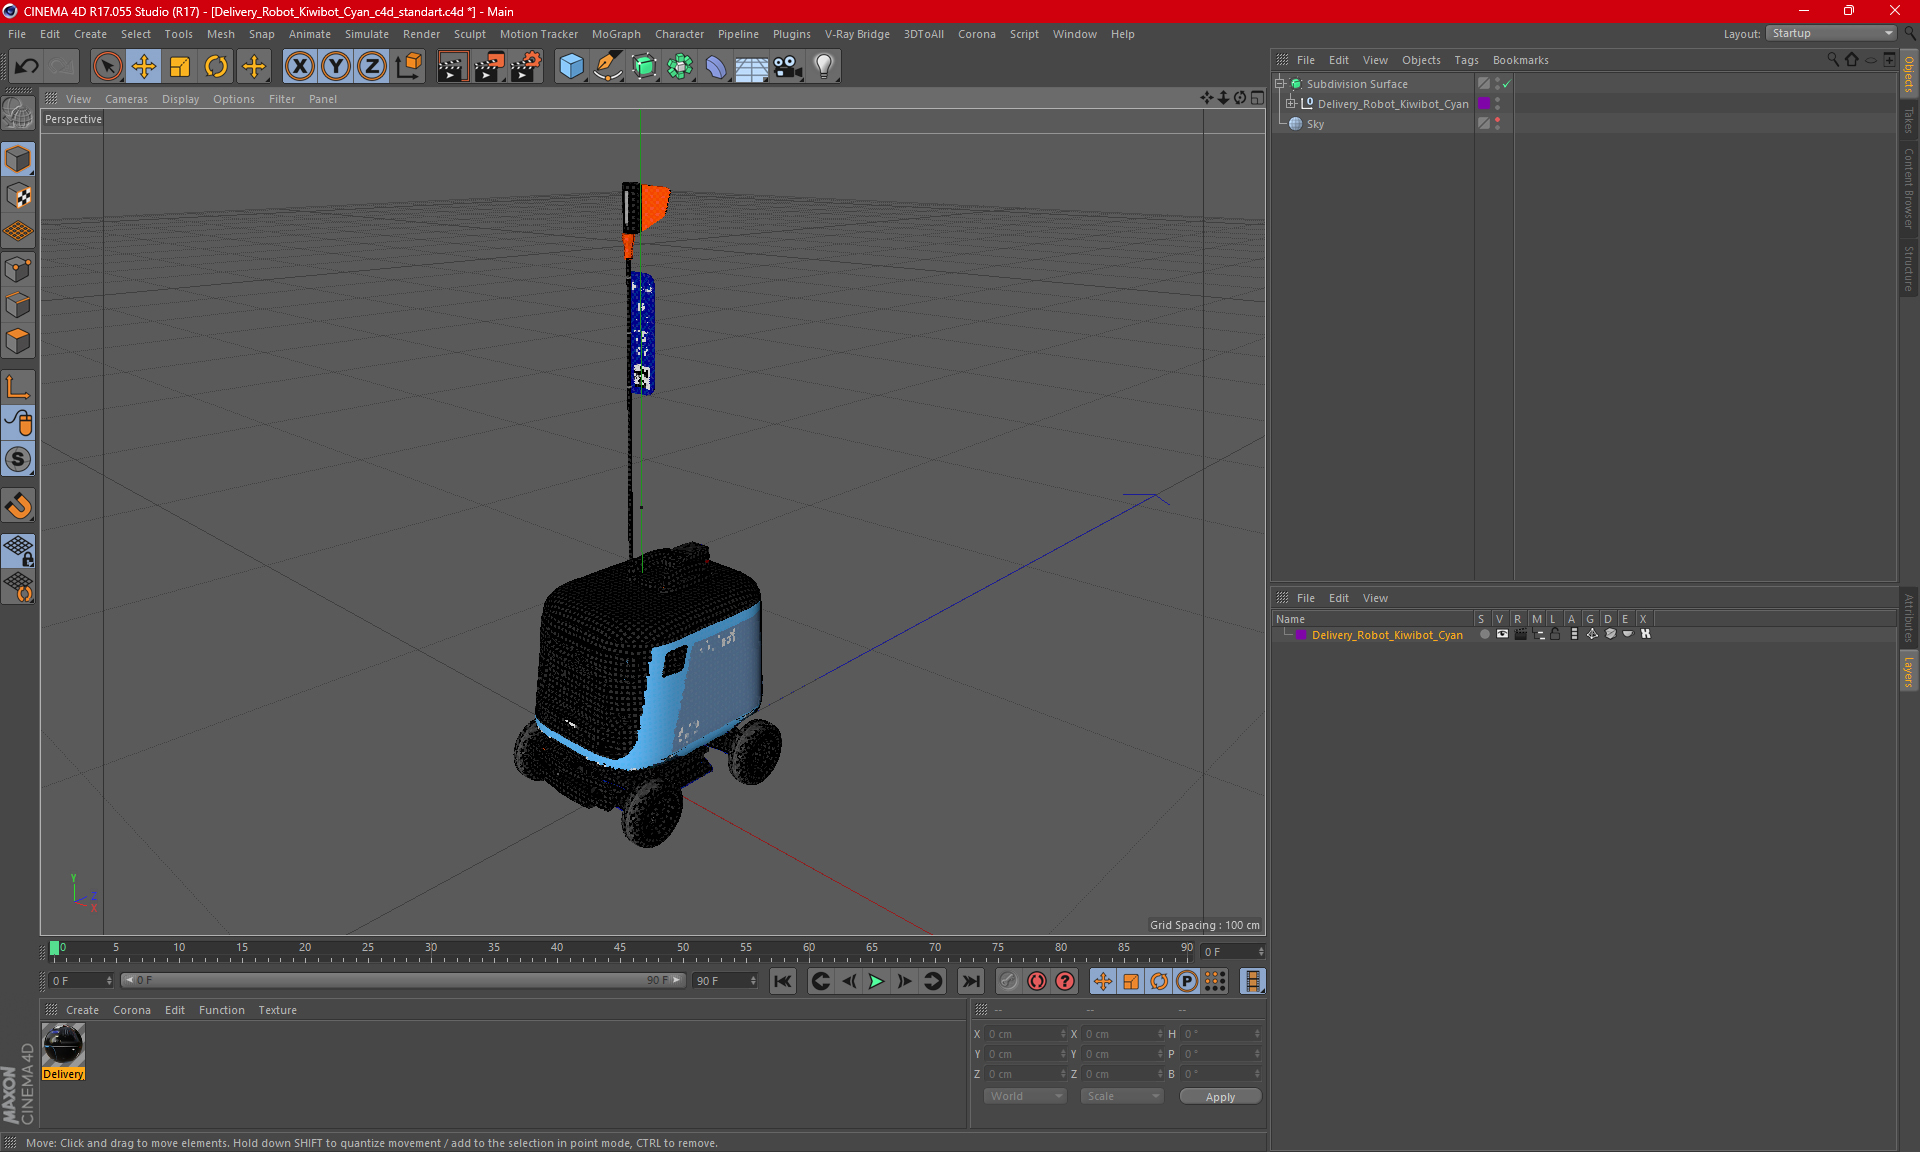Select the Live Selection tool
Viewport: 1920px width, 1152px height.
tap(107, 66)
